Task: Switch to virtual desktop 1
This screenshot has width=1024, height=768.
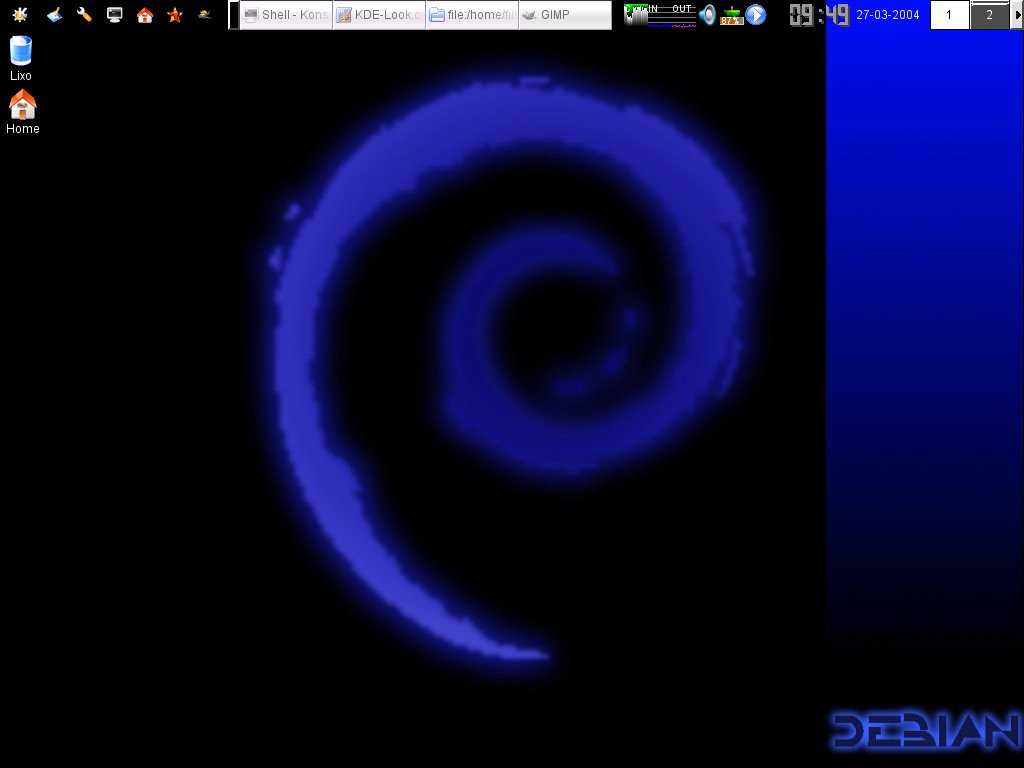Action: 949,15
